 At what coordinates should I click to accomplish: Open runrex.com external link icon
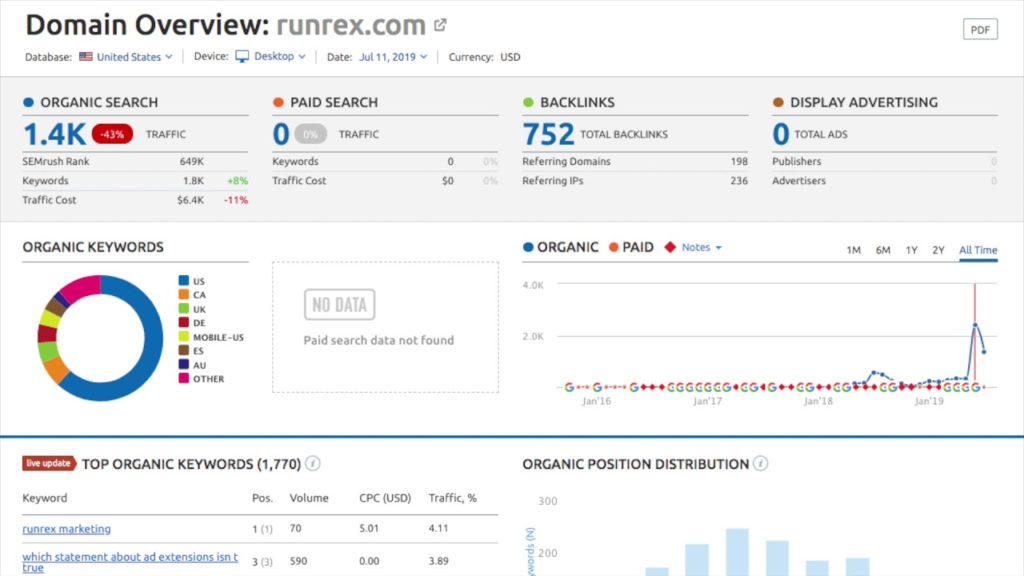(x=440, y=25)
